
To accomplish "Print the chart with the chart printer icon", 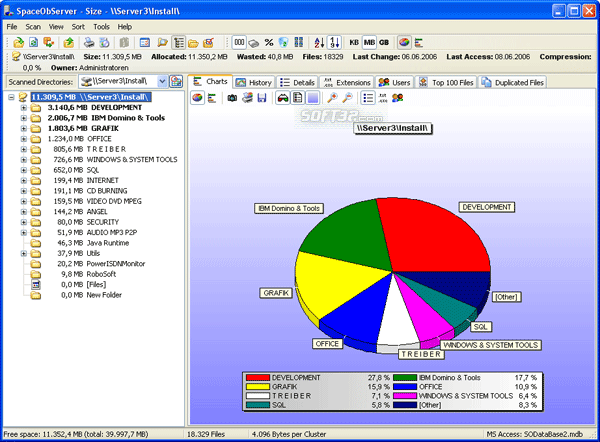I will (x=247, y=98).
